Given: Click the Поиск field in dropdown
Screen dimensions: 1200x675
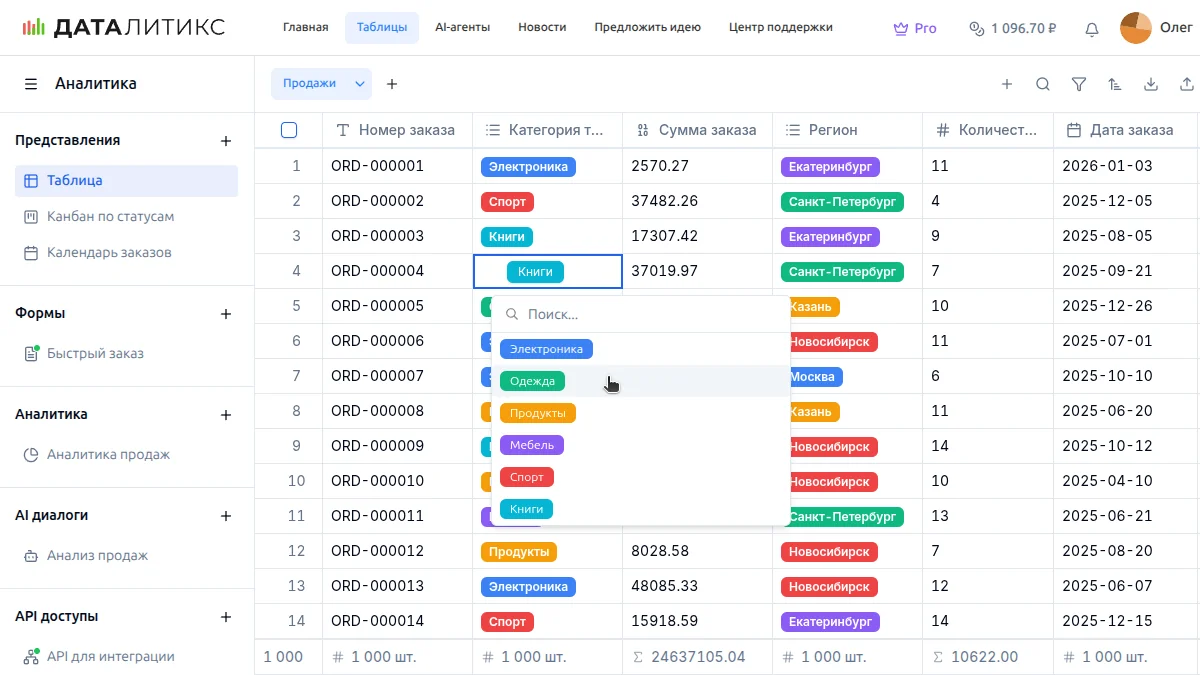Looking at the screenshot, I should [x=650, y=314].
